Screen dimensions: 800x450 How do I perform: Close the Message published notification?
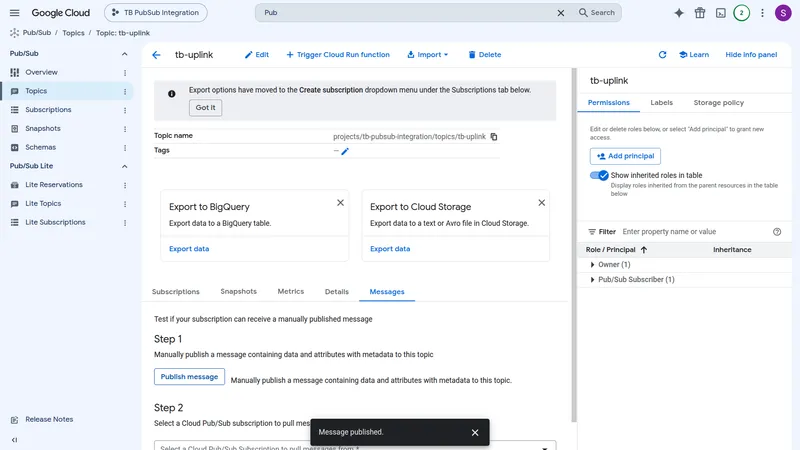pyautogui.click(x=475, y=432)
